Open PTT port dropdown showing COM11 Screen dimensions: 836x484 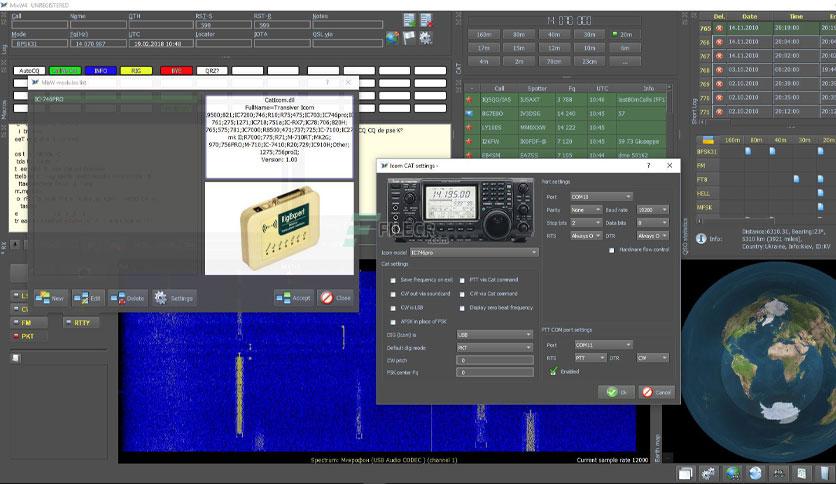[x=604, y=345]
